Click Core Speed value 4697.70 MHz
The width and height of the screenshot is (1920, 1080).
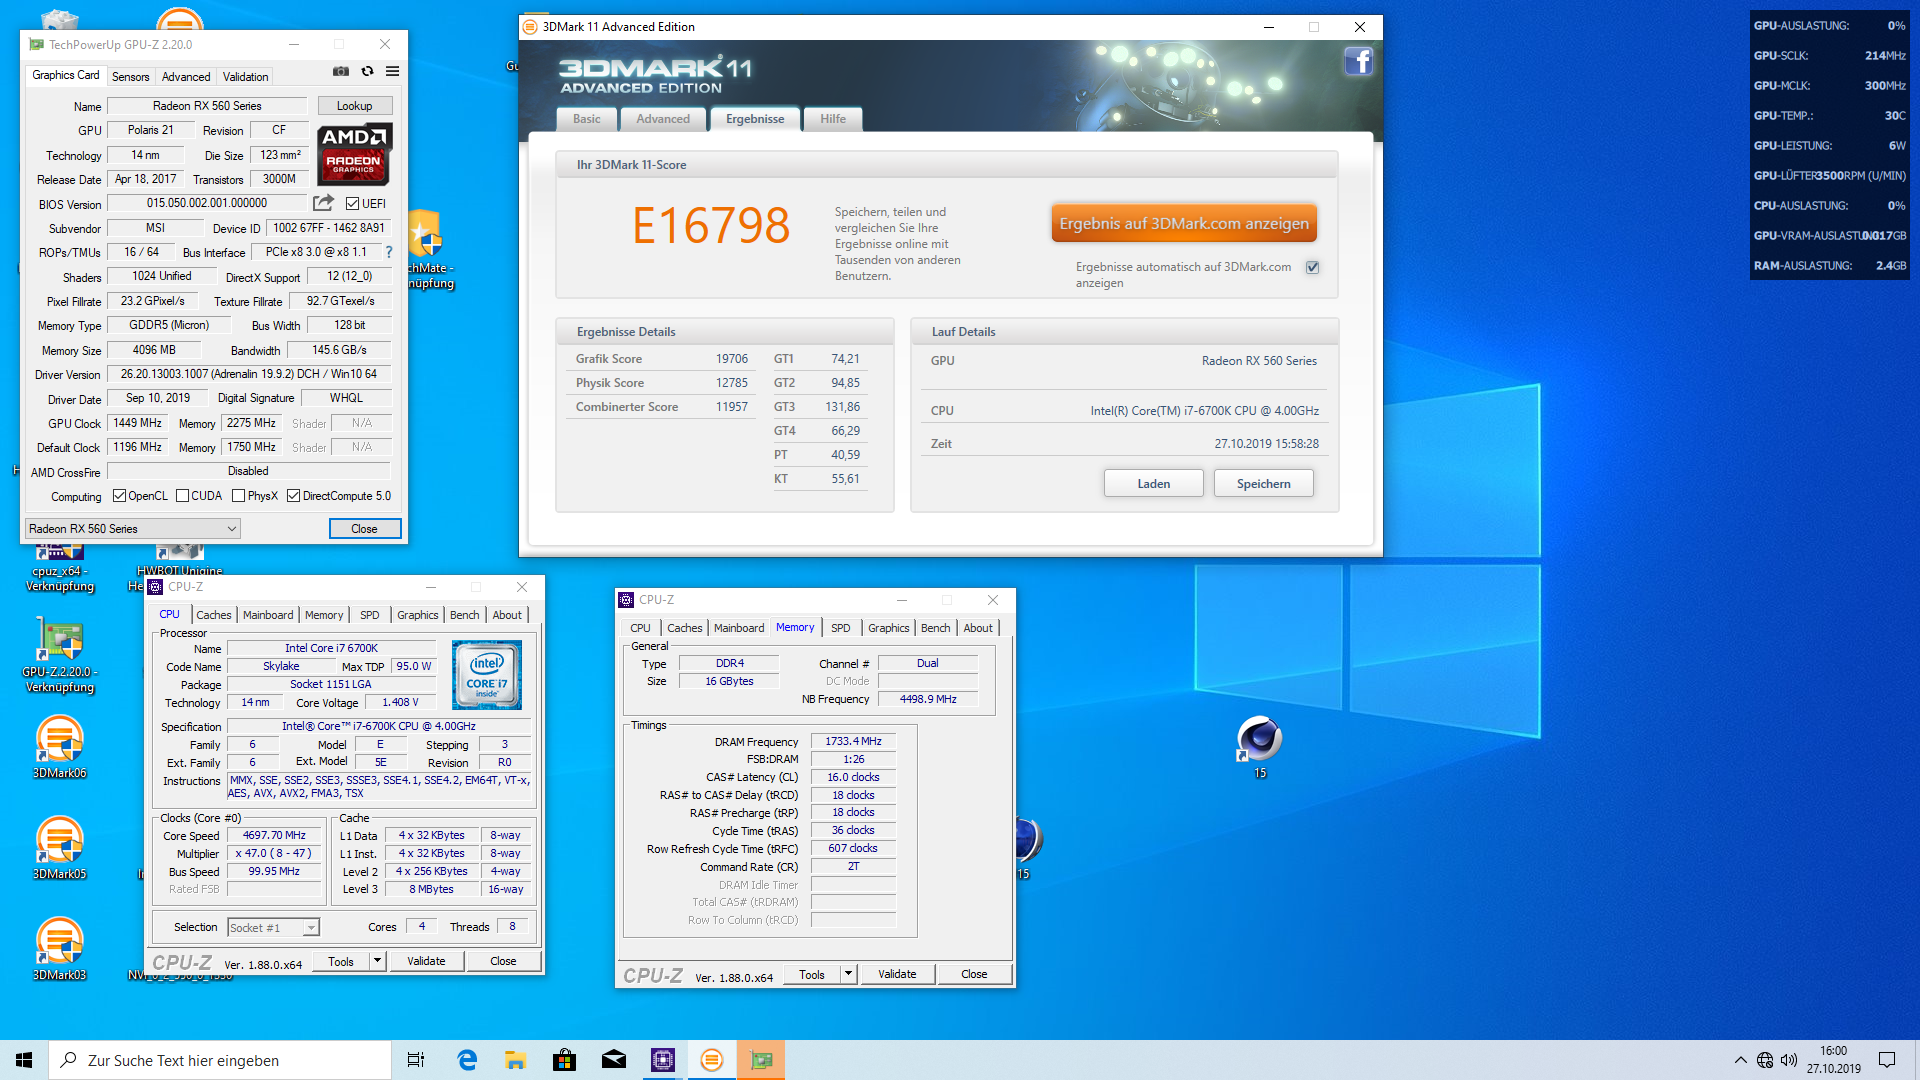tap(274, 835)
